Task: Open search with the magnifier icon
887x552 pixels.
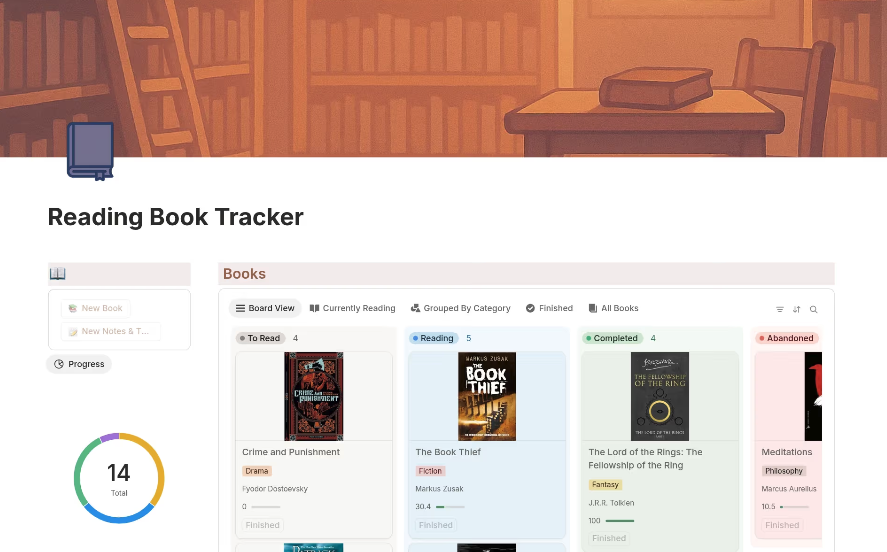Action: [x=814, y=309]
